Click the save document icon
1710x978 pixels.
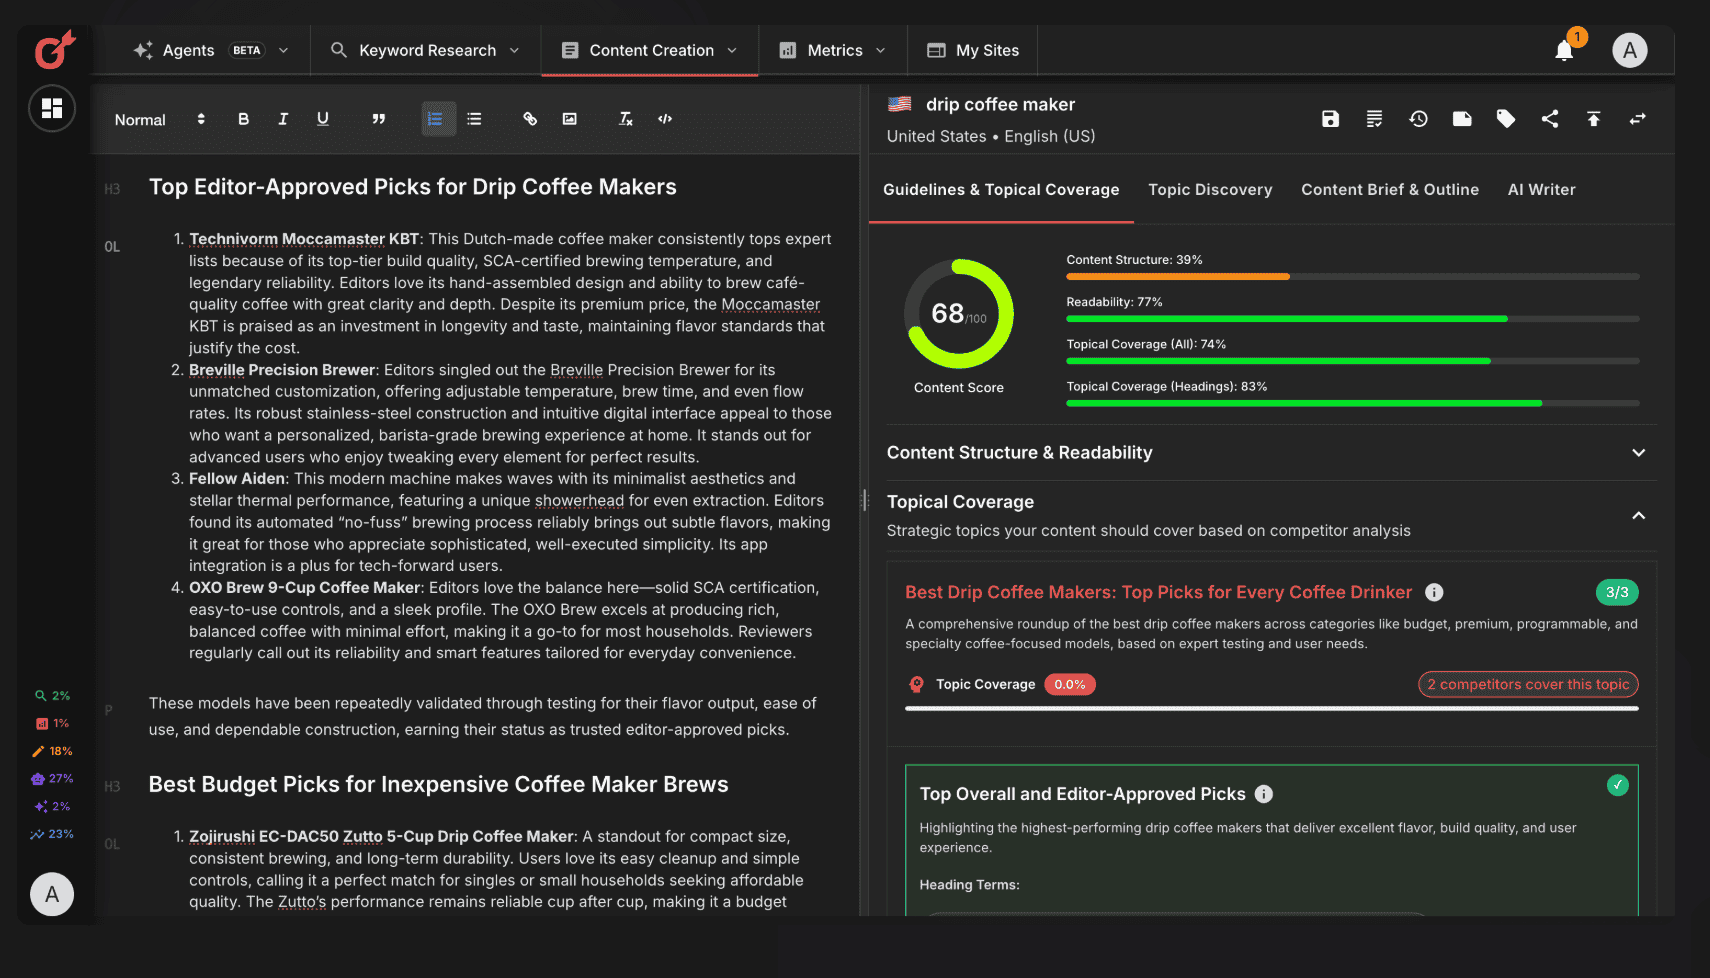1330,119
